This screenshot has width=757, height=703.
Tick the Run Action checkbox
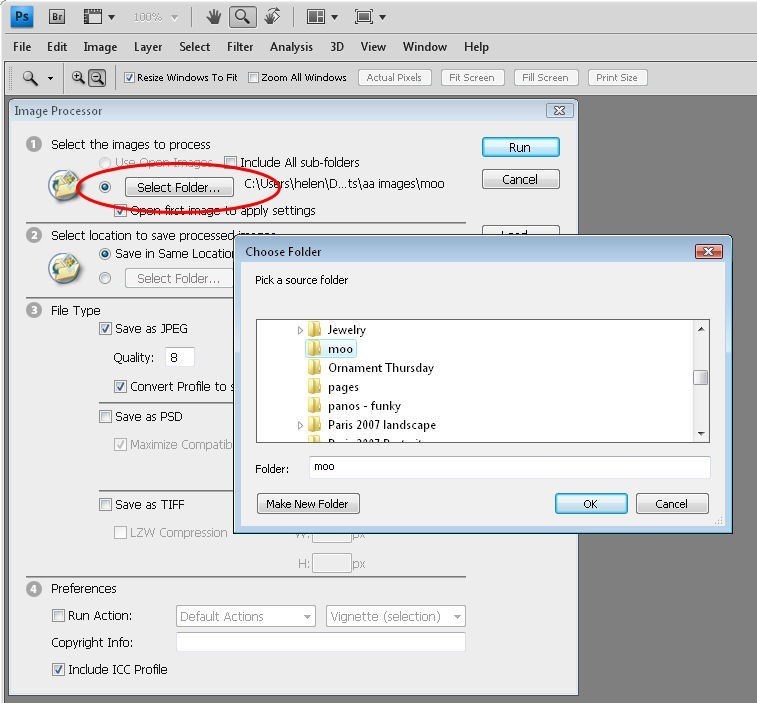(58, 616)
